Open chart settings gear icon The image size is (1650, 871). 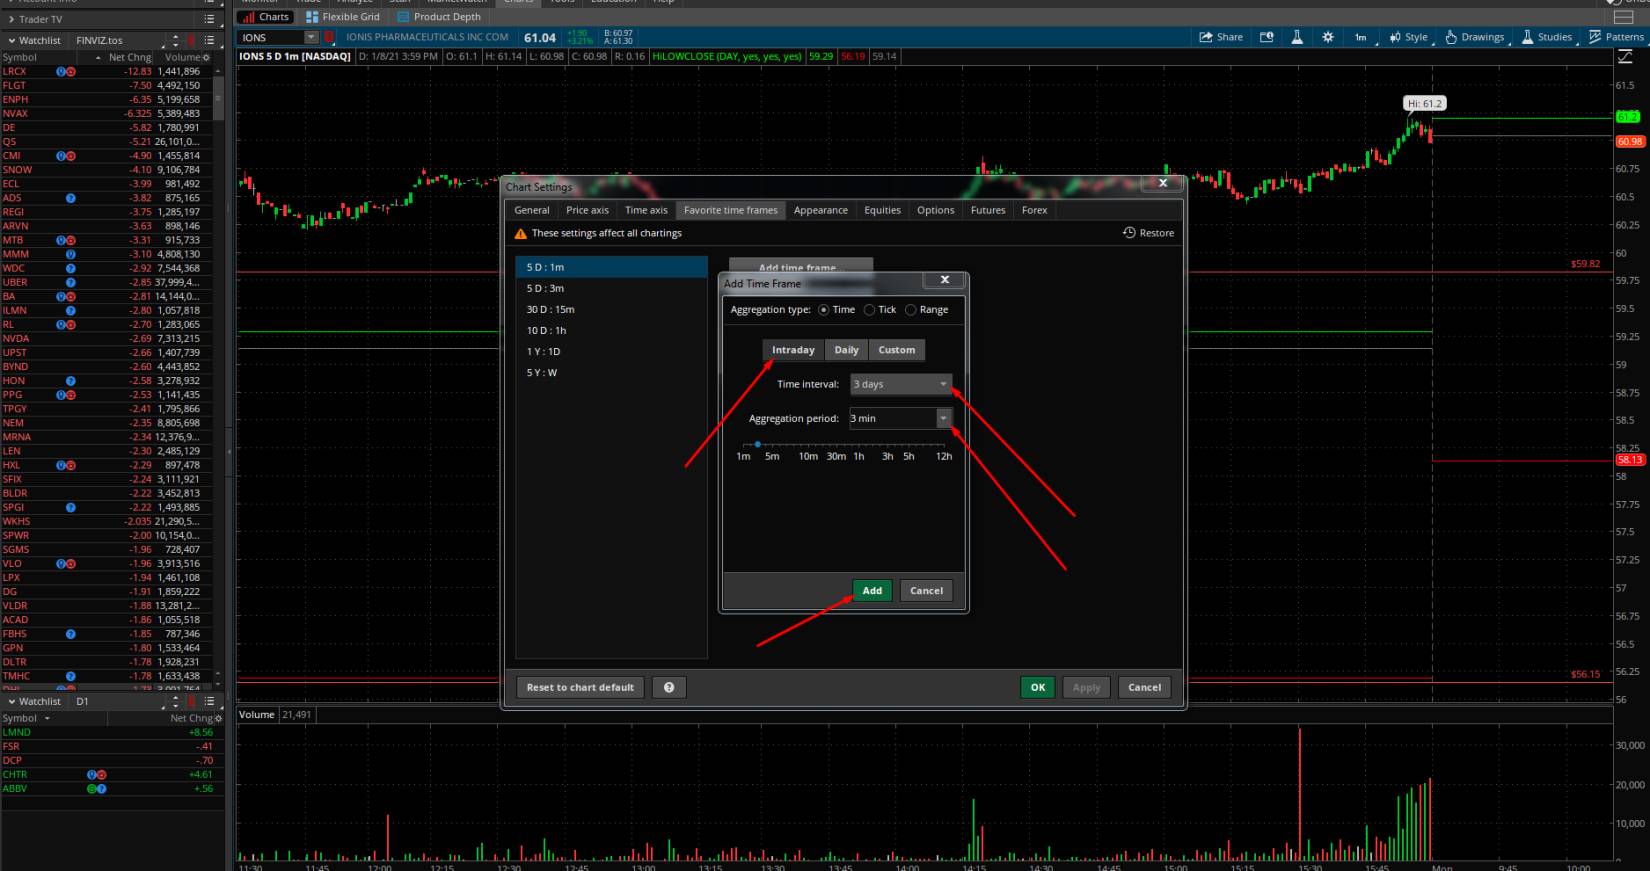[x=1328, y=37]
